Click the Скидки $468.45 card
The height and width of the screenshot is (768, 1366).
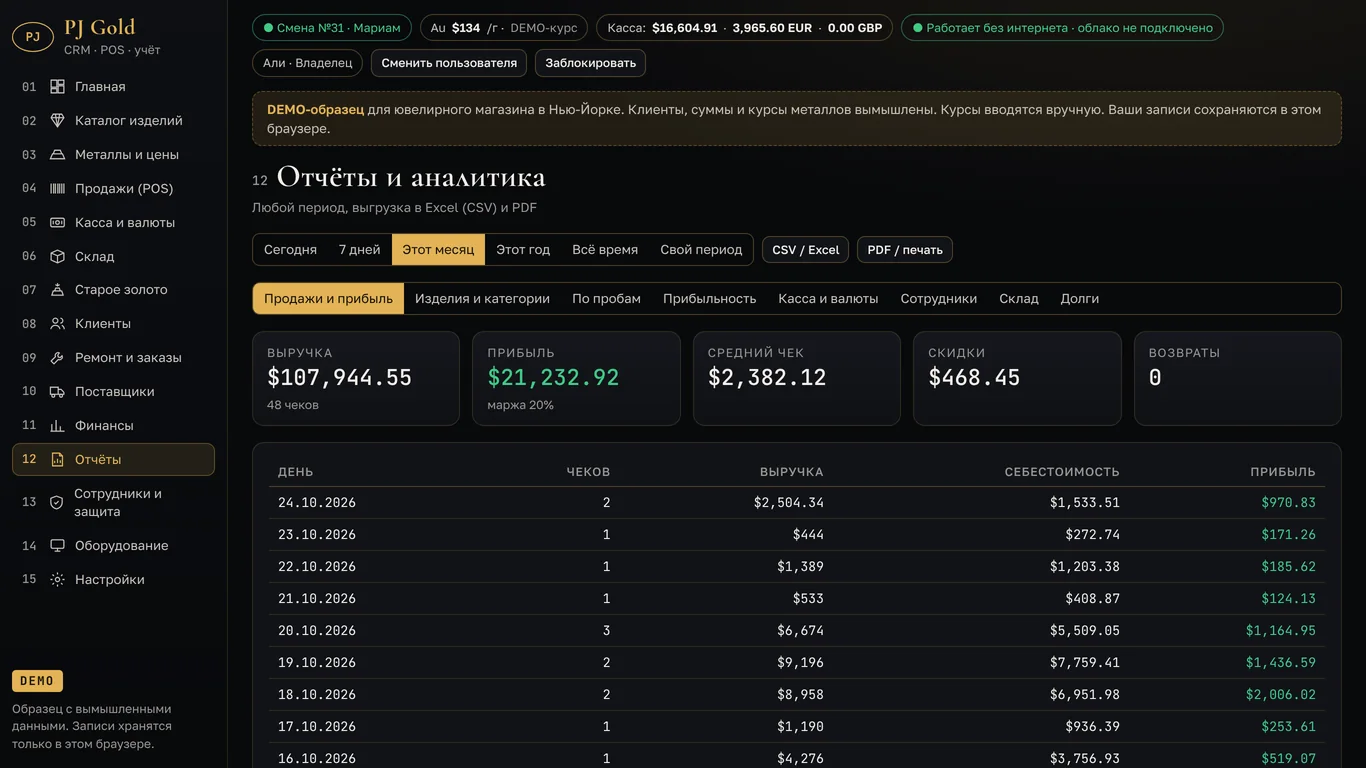(x=1017, y=379)
